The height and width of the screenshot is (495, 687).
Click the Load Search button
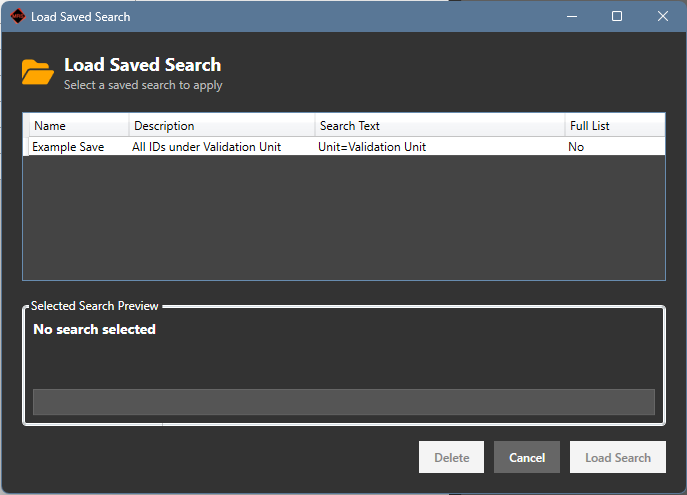pyautogui.click(x=618, y=457)
